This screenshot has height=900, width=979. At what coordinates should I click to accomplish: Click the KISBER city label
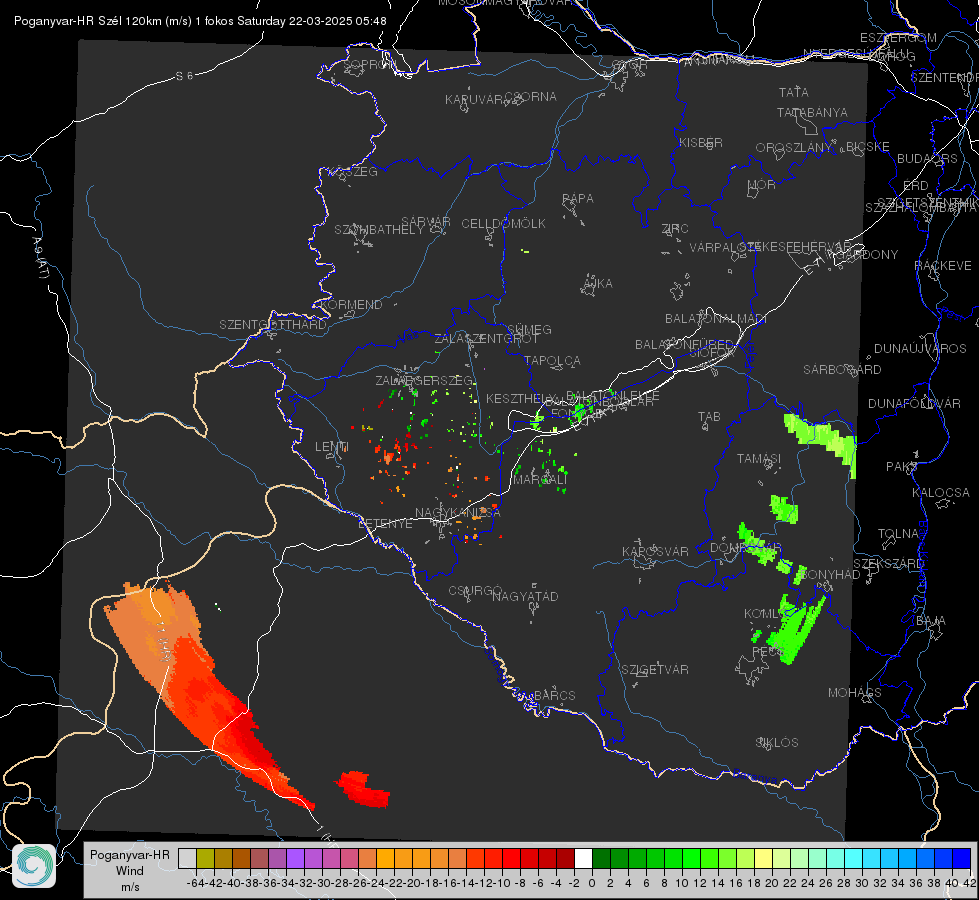701,143
